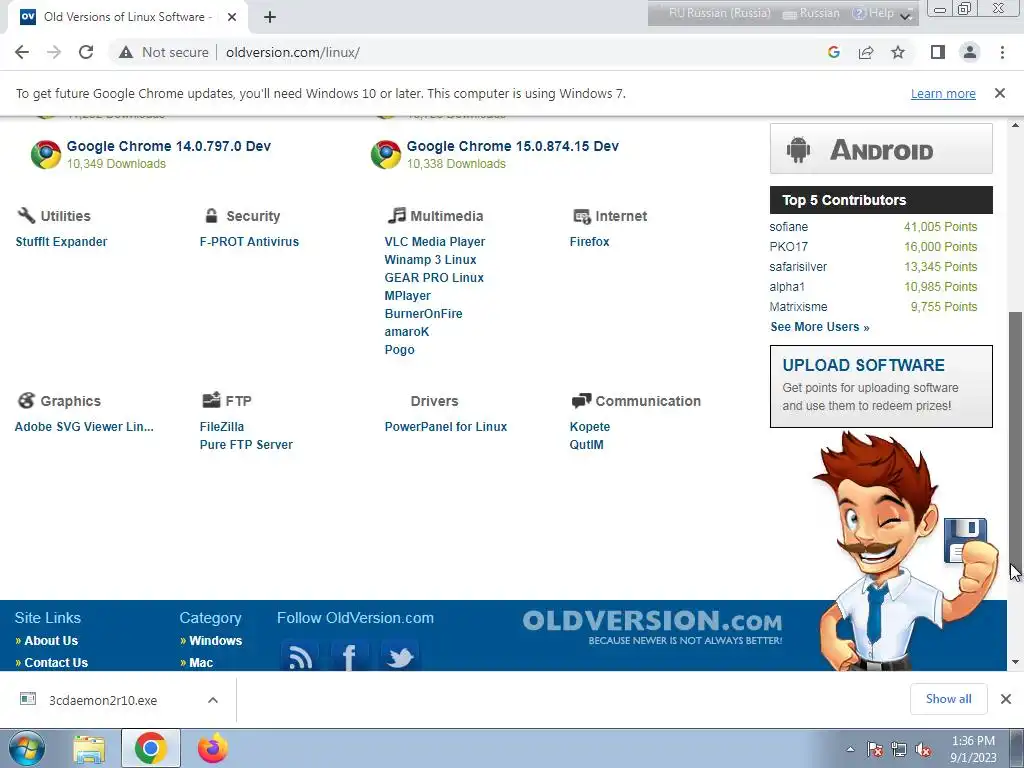Click Show all downloads
The height and width of the screenshot is (768, 1024).
point(948,699)
